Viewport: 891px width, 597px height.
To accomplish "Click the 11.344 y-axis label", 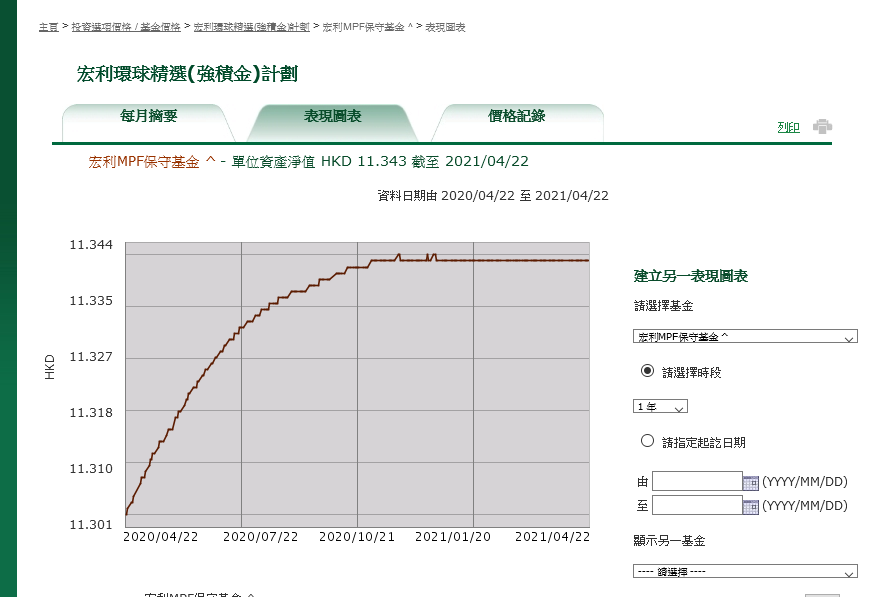I will click(91, 245).
